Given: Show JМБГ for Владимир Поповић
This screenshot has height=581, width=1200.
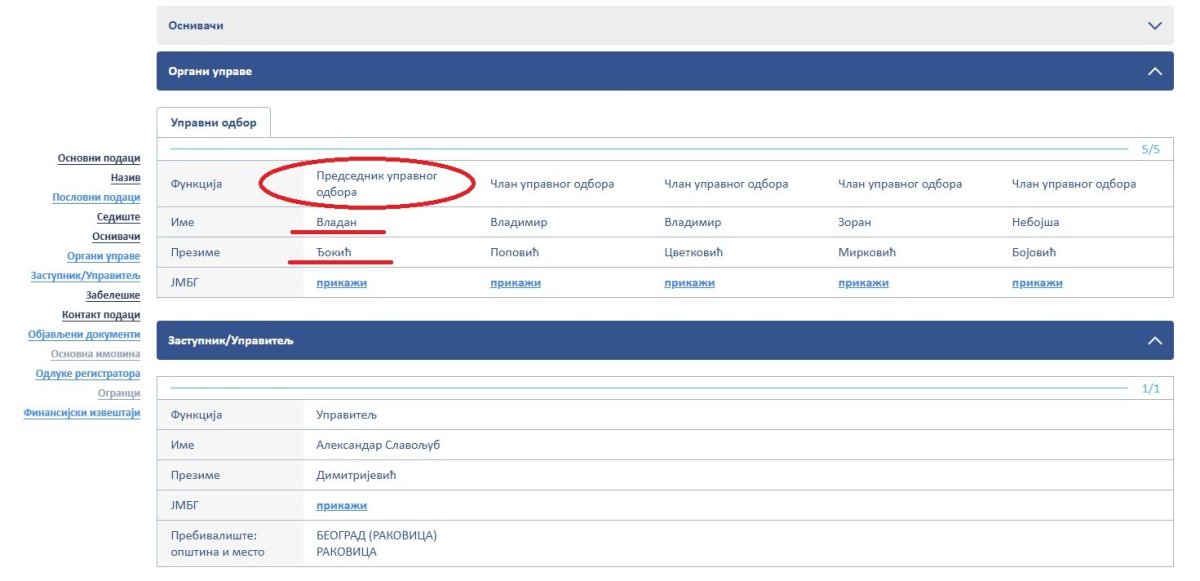Looking at the screenshot, I should coord(515,283).
